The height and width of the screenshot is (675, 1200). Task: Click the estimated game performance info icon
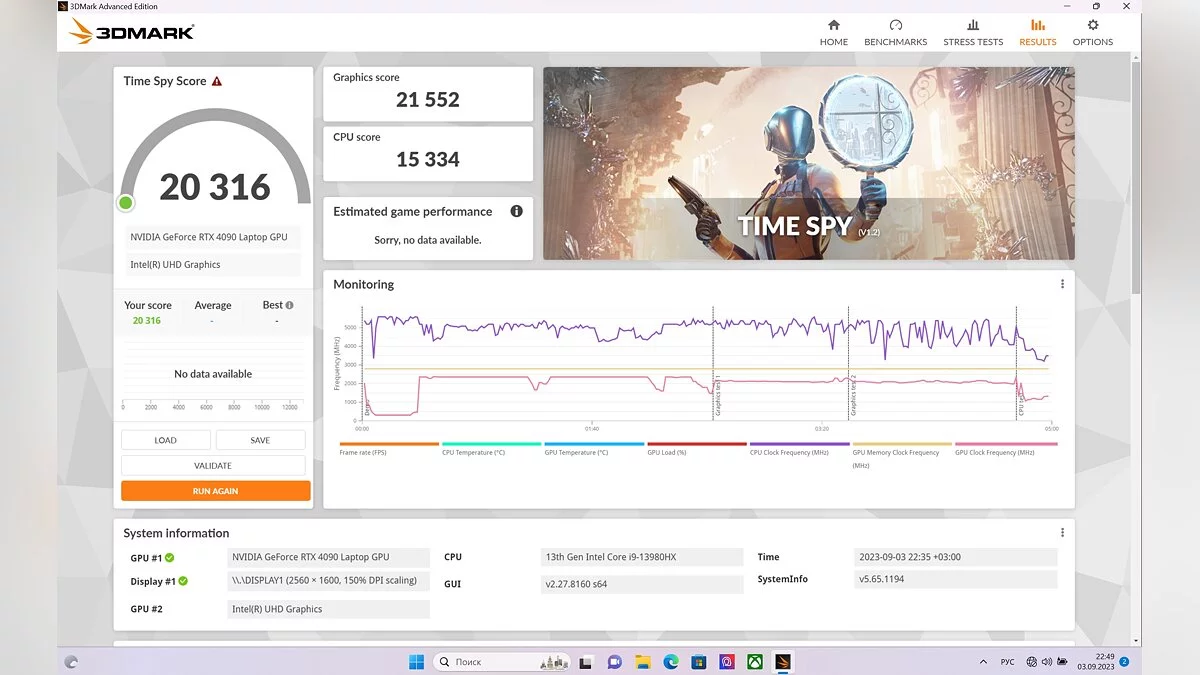point(516,211)
